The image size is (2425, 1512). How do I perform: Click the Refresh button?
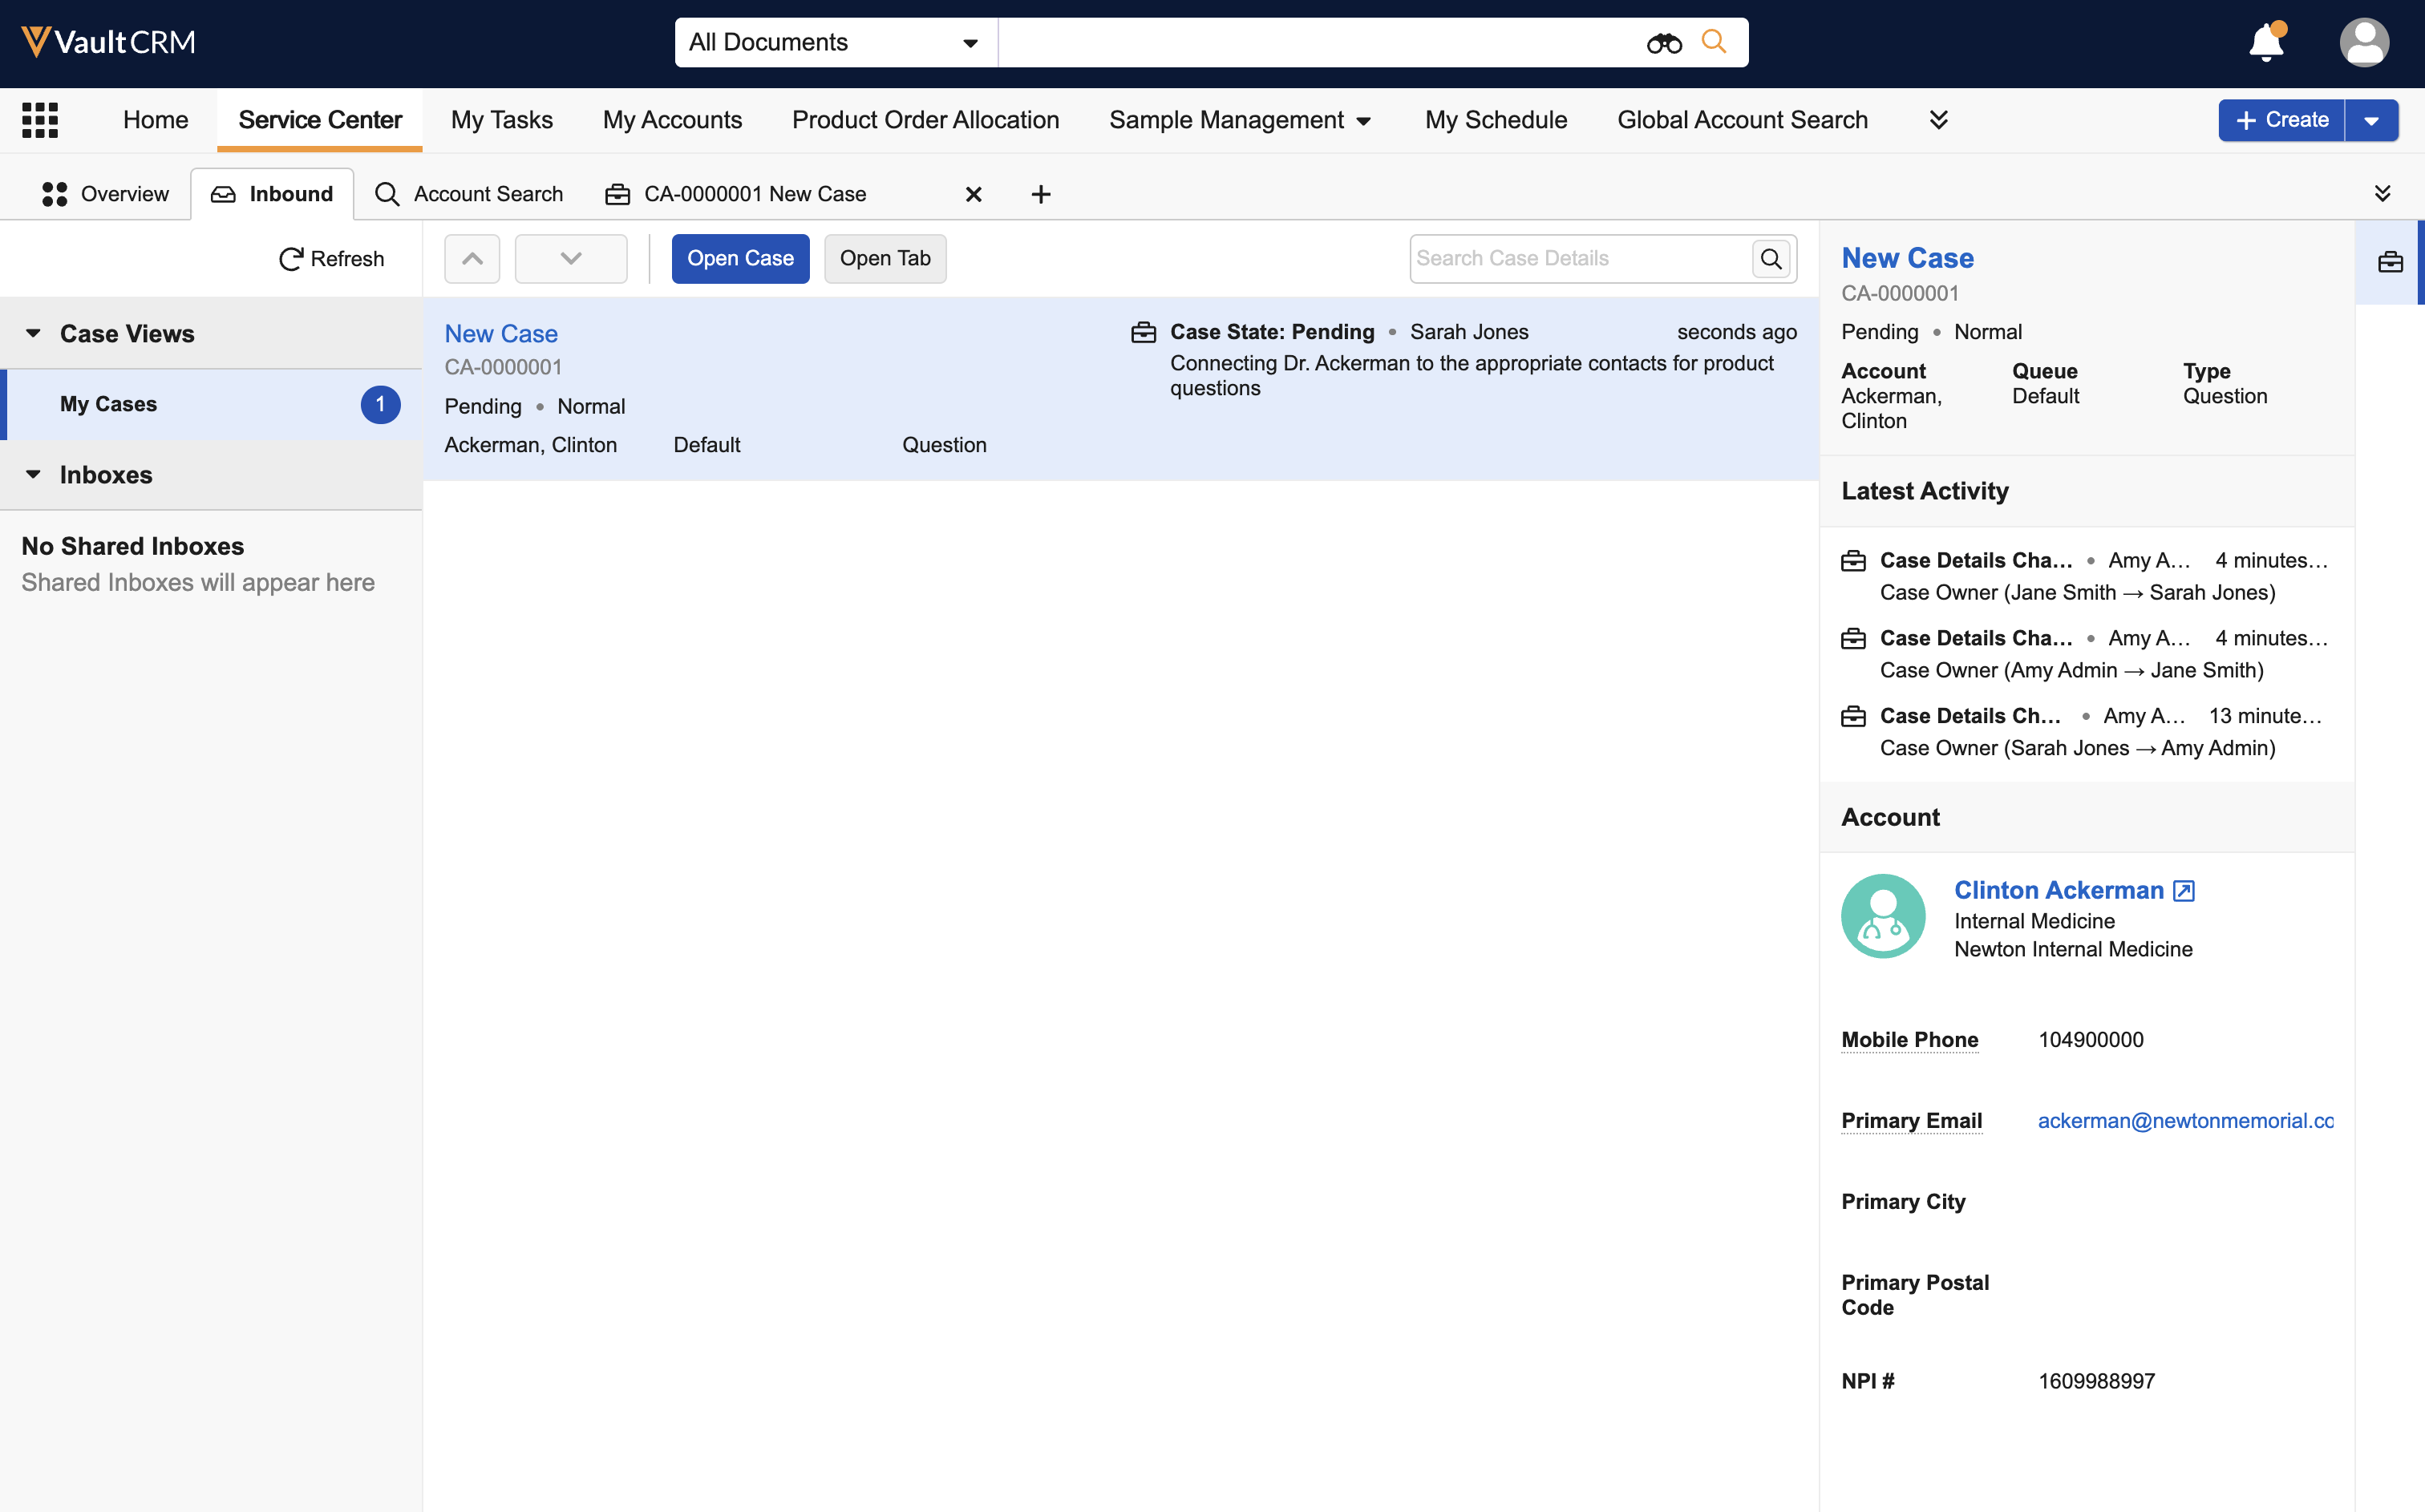coord(331,259)
